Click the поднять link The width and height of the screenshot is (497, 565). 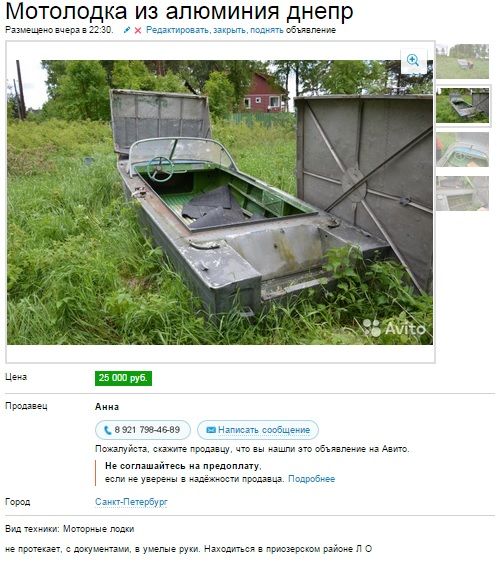[267, 30]
